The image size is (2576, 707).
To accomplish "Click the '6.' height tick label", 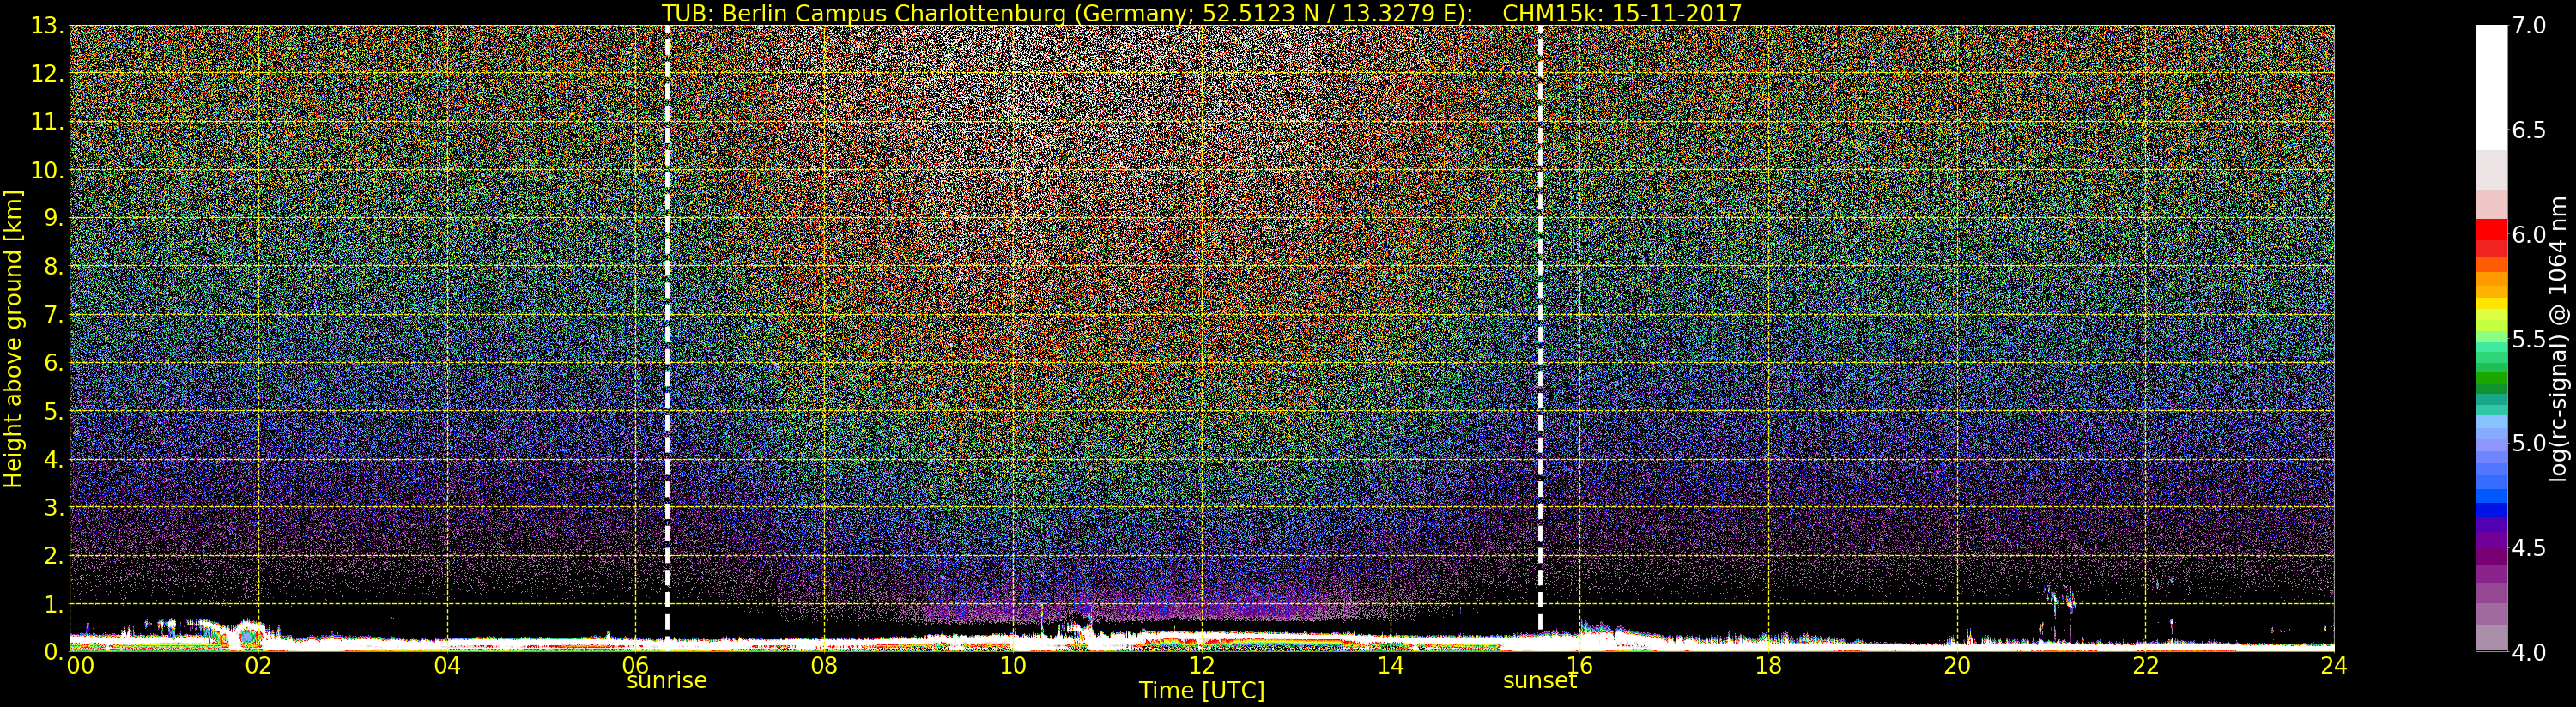I will point(54,363).
